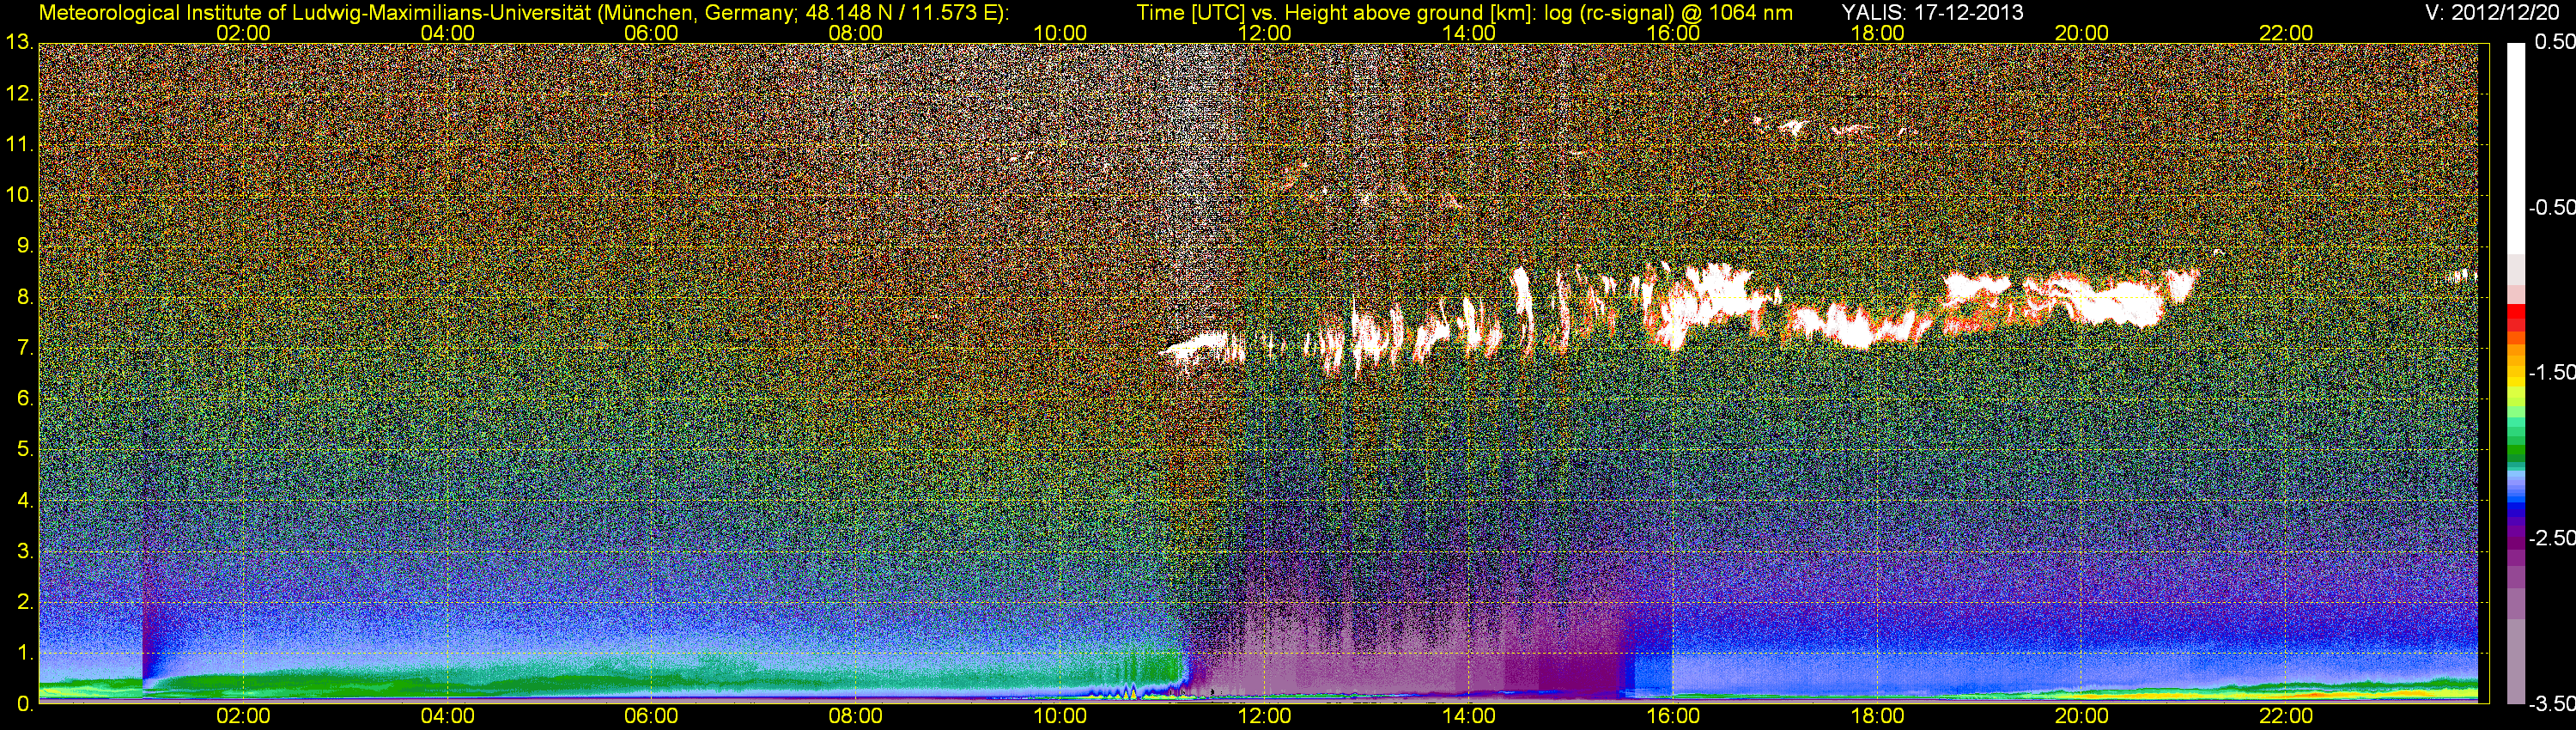The image size is (2576, 730).
Task: Click '02:00' on the upper time axis
Action: [x=243, y=33]
